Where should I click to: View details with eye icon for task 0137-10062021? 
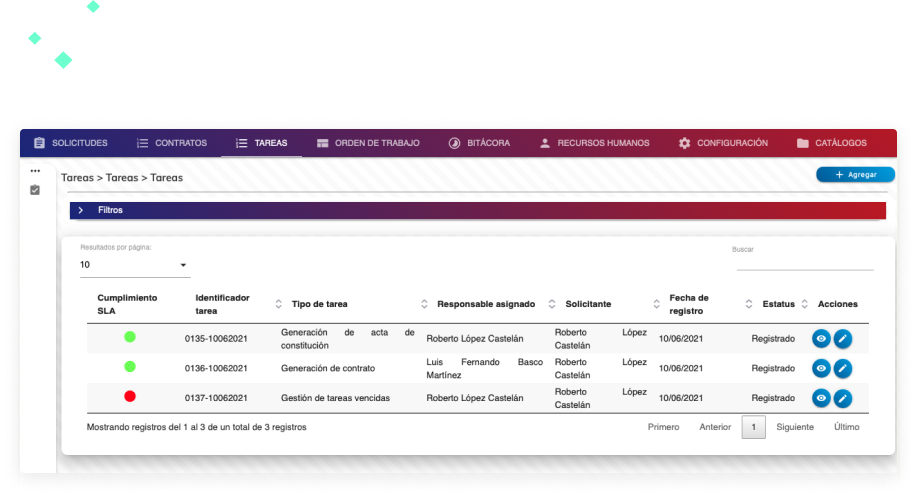coord(821,398)
